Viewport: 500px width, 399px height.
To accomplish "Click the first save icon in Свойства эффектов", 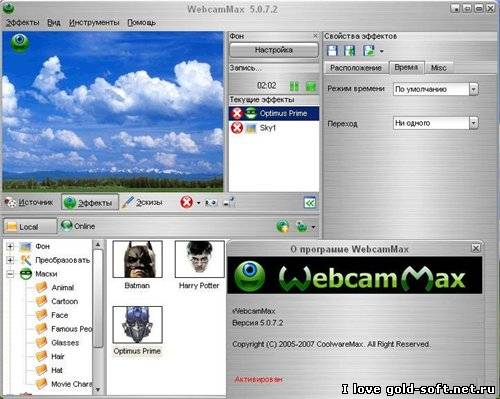I will 332,51.
